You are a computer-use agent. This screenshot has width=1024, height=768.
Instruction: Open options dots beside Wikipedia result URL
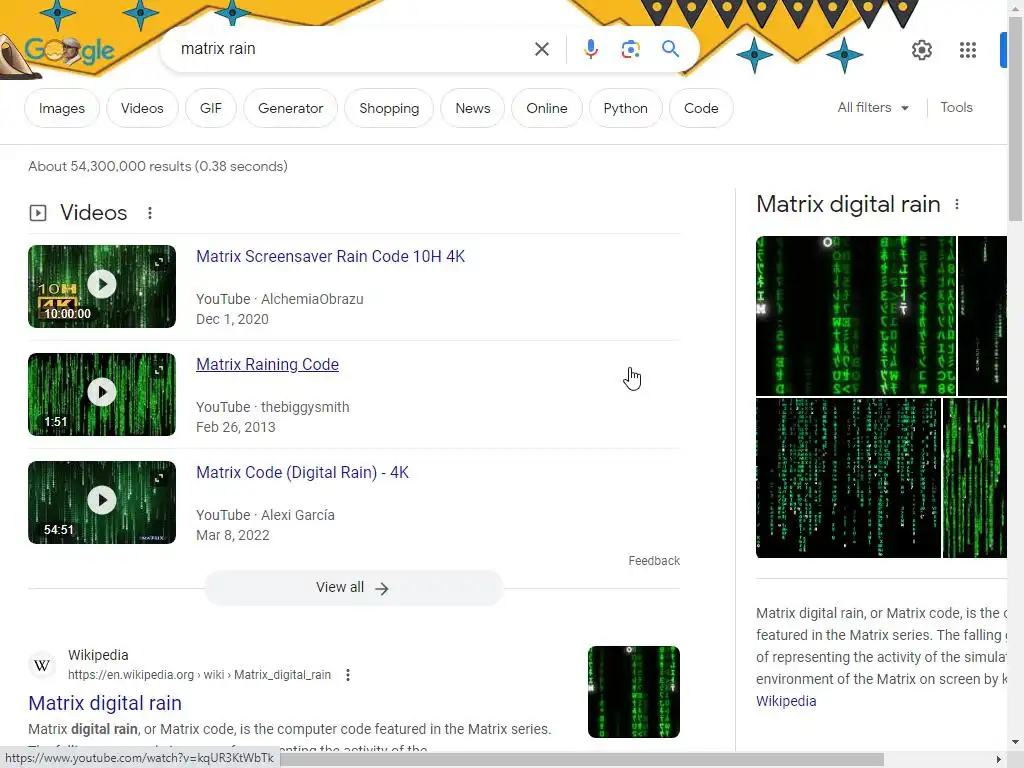coord(348,675)
